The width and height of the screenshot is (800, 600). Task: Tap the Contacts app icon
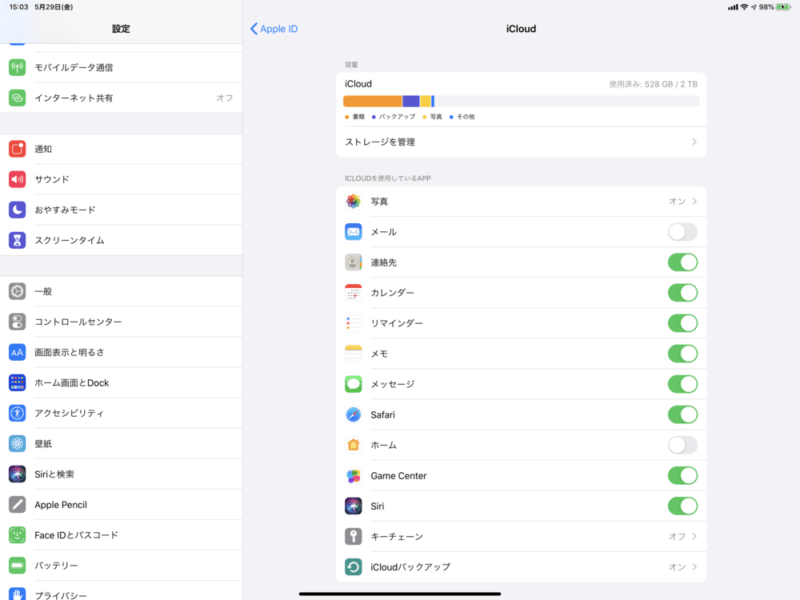click(354, 262)
